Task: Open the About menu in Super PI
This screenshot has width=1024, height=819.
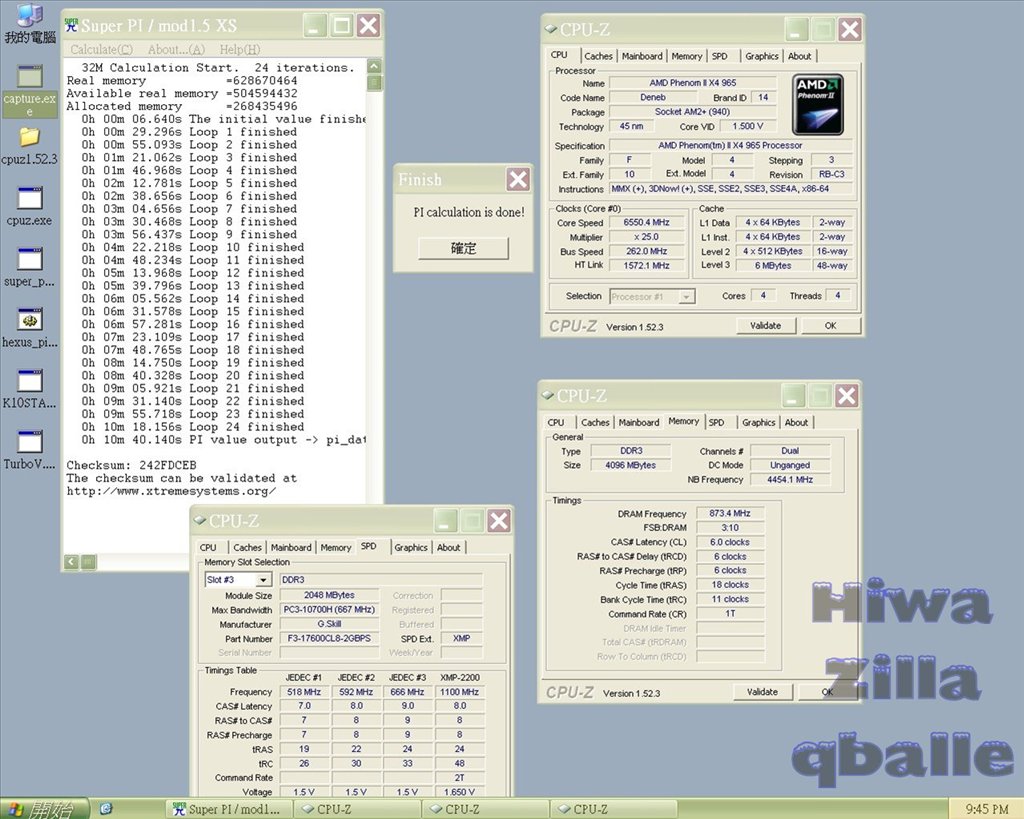Action: 176,50
